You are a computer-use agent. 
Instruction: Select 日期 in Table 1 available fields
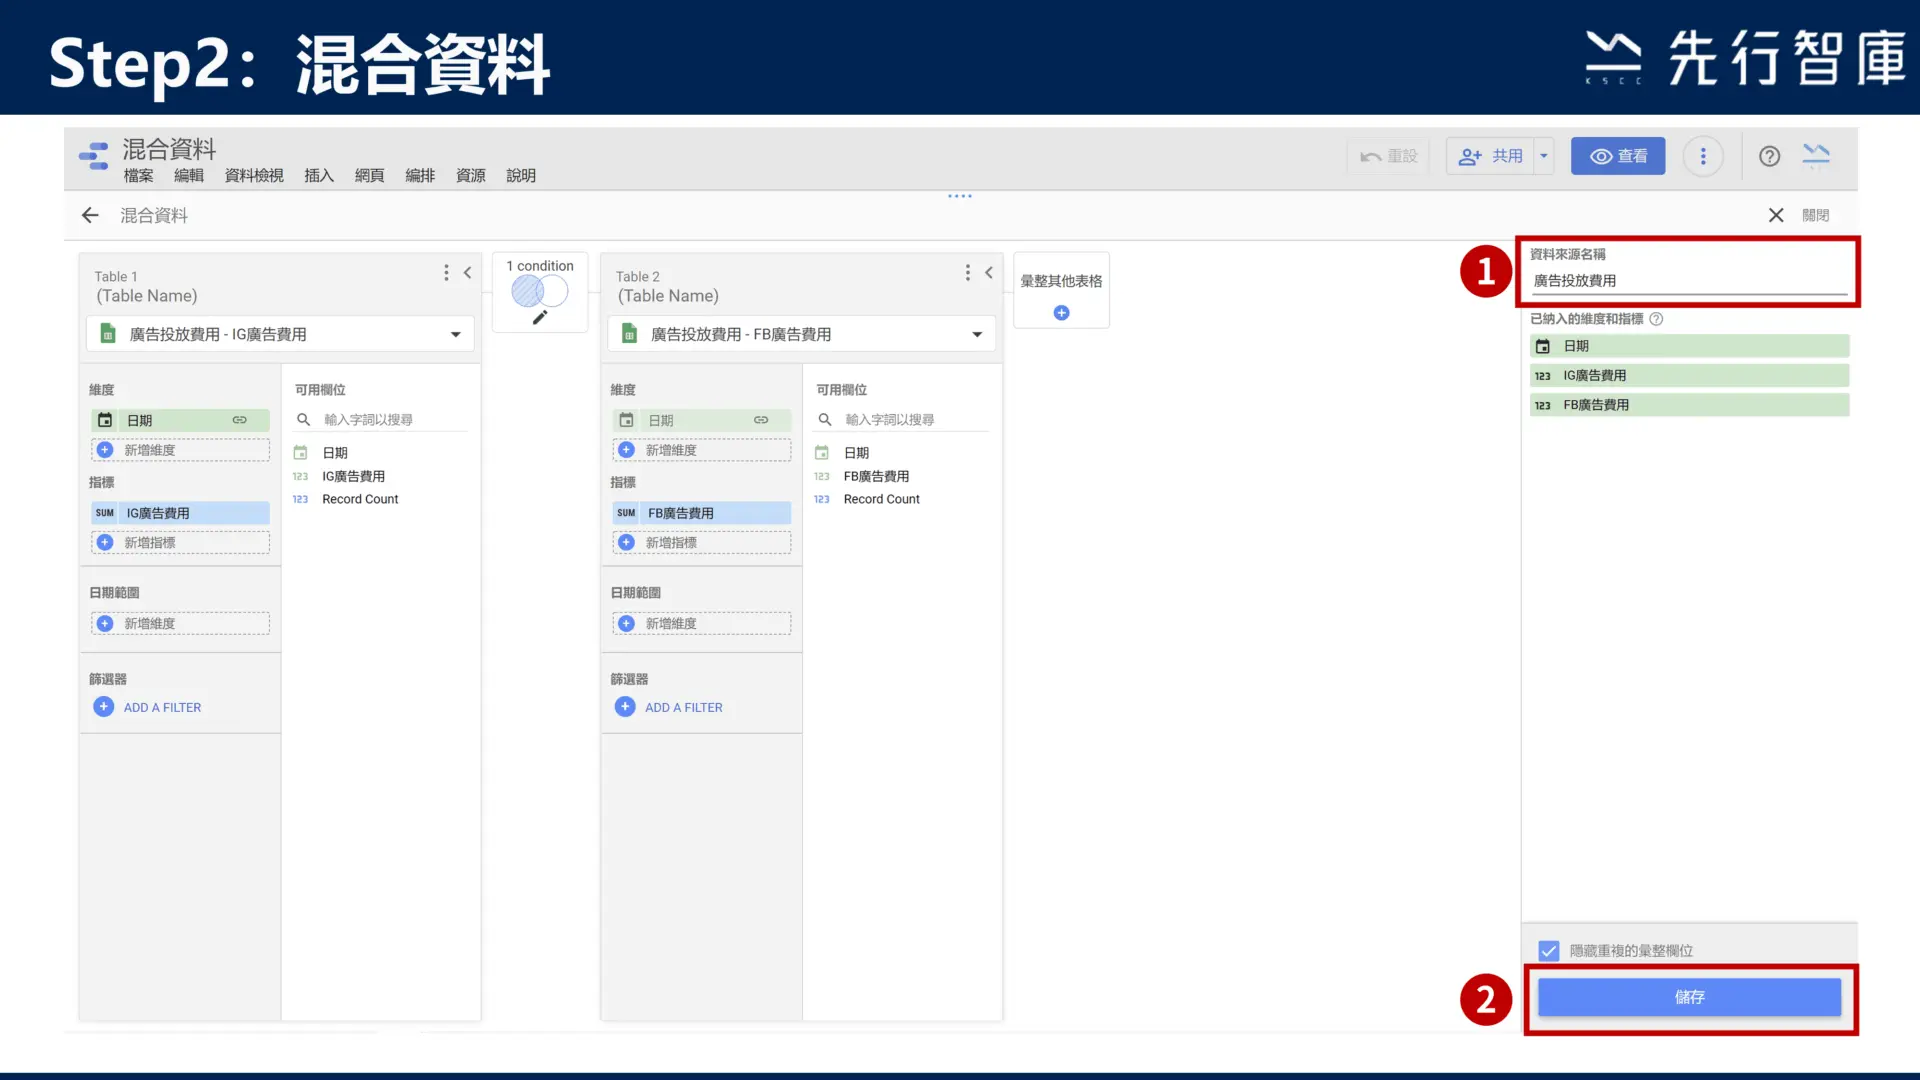(x=335, y=453)
